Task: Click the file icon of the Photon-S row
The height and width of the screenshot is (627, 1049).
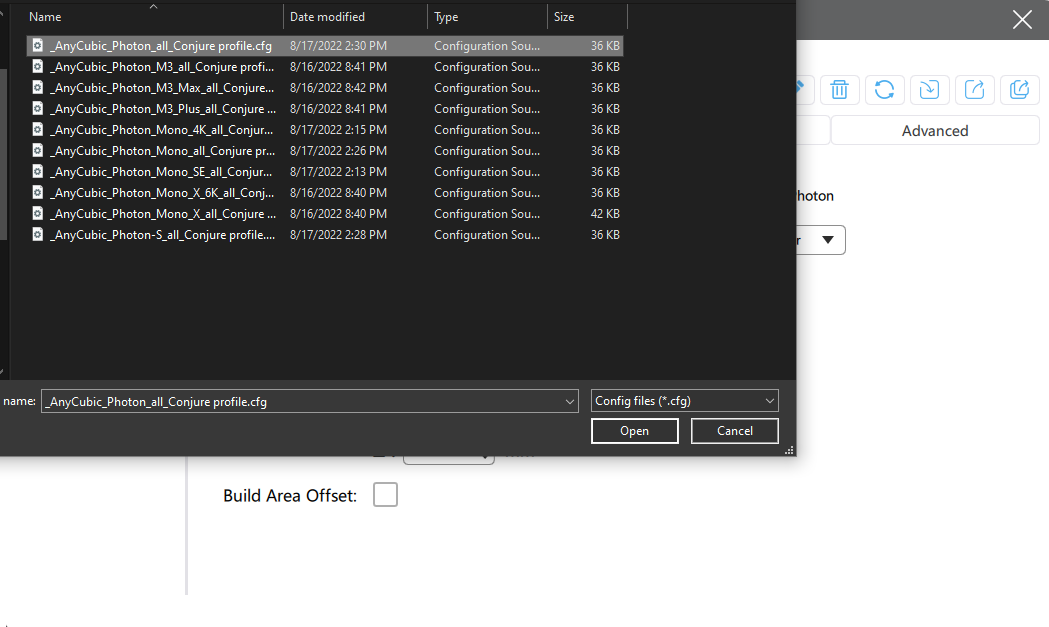Action: [38, 234]
